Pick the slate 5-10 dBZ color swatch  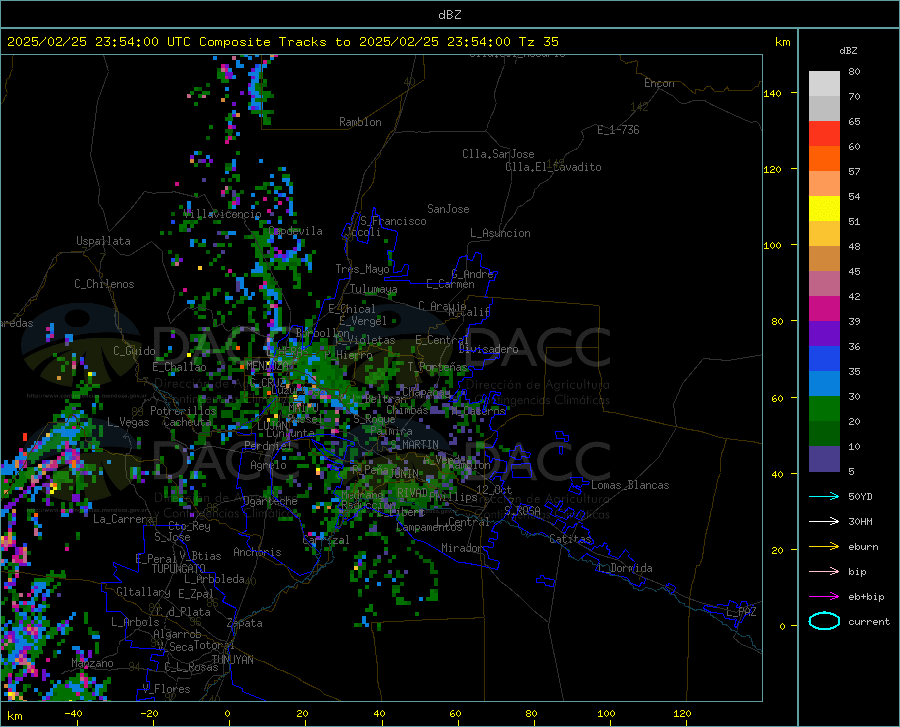click(824, 459)
